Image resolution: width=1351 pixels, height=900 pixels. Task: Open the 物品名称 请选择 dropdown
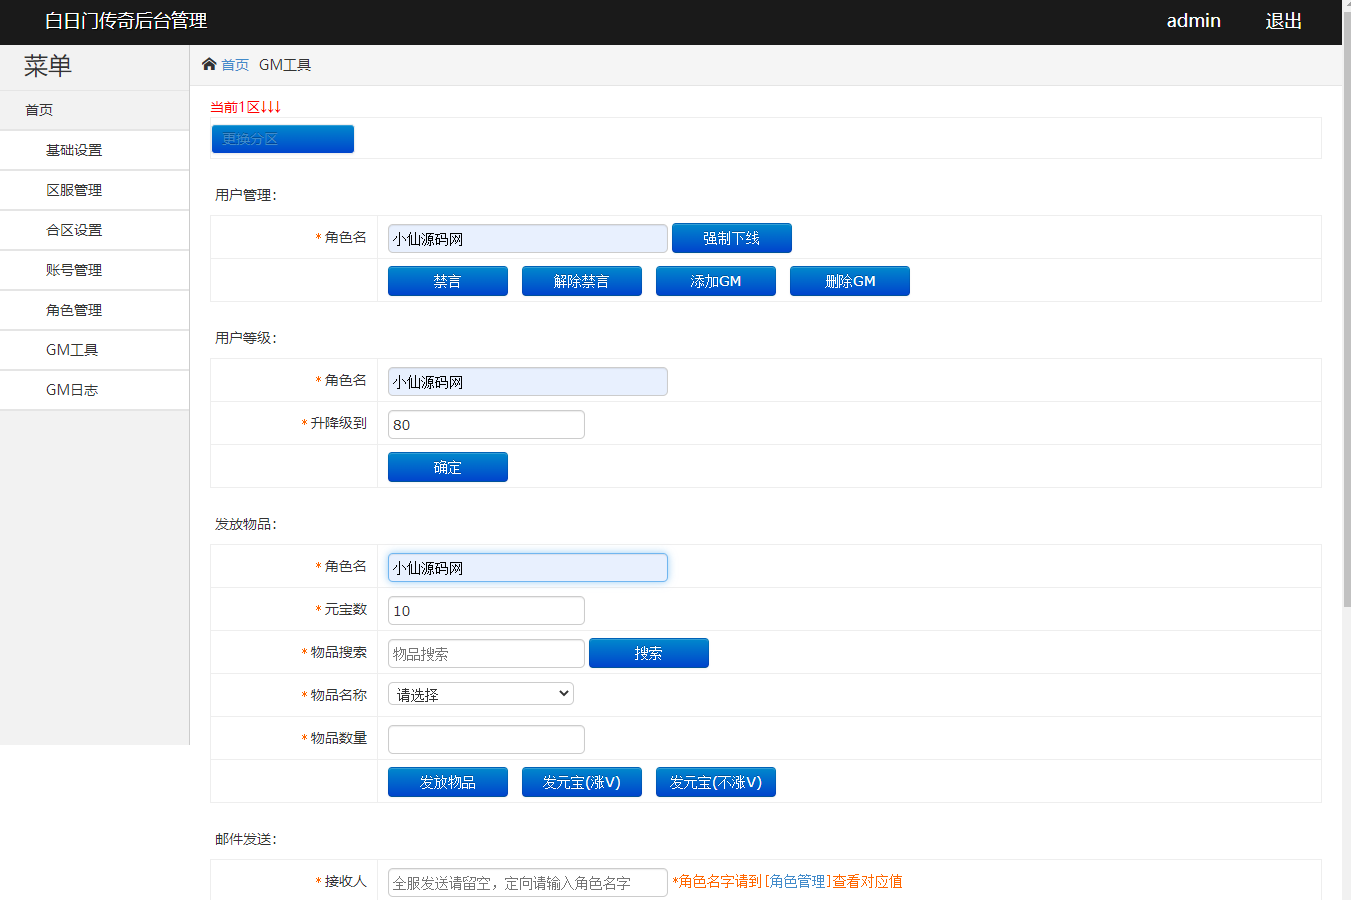point(481,694)
